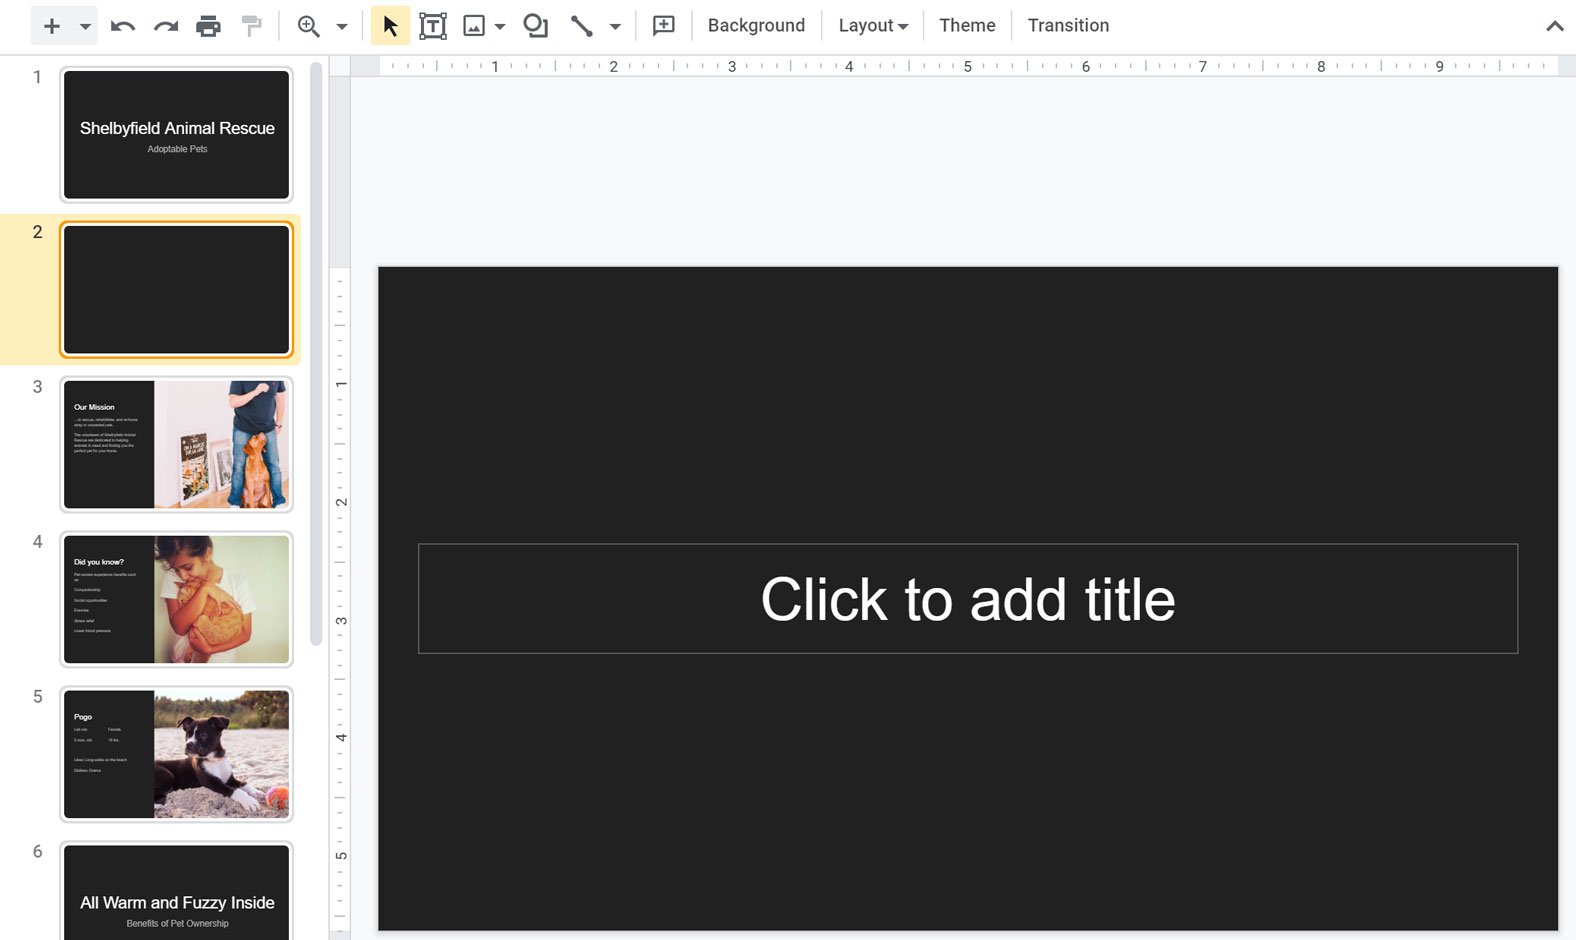The width and height of the screenshot is (1576, 940).
Task: Click the insert image icon
Action: [474, 26]
